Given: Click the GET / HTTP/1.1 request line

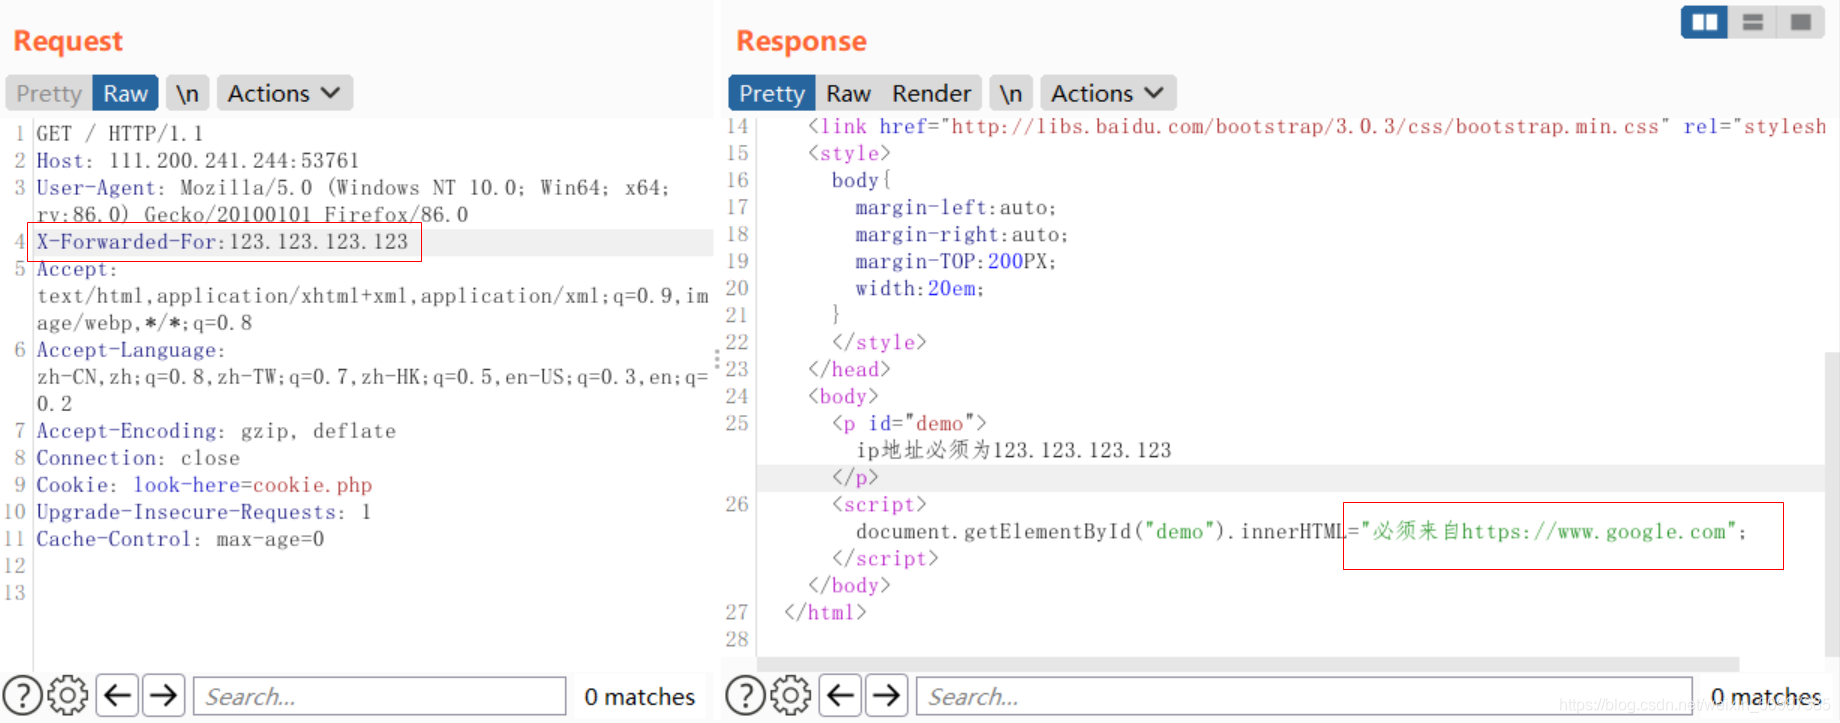Looking at the screenshot, I should tap(120, 134).
